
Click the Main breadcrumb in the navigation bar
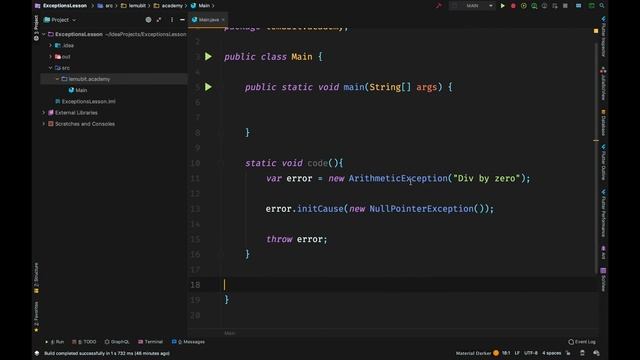(x=200, y=6)
